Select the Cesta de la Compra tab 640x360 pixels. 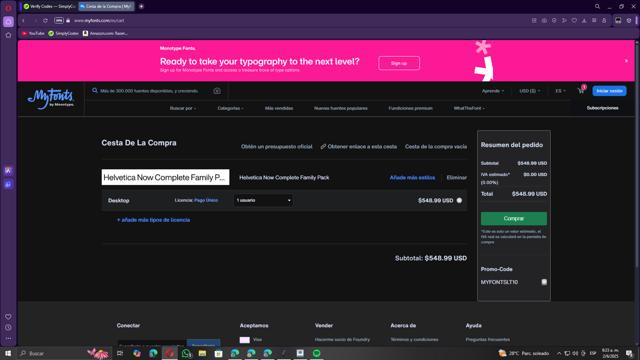[106, 7]
